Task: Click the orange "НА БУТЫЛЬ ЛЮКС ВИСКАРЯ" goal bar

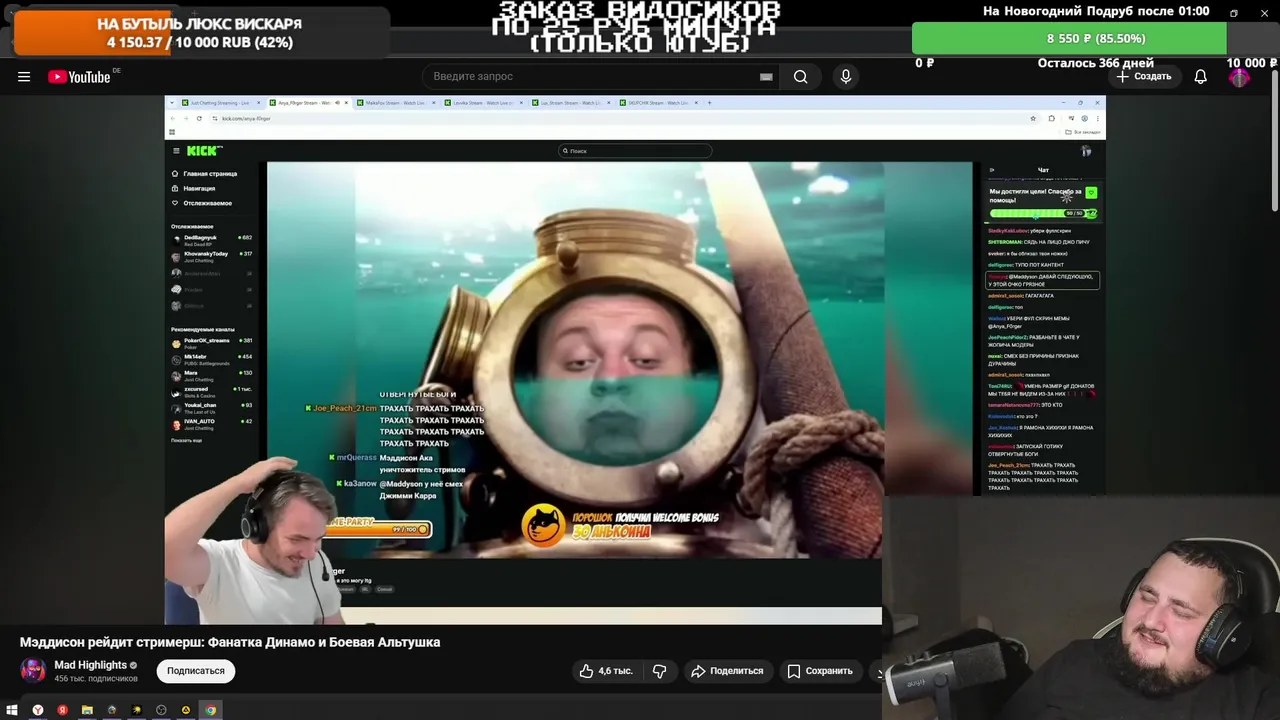Action: click(200, 32)
